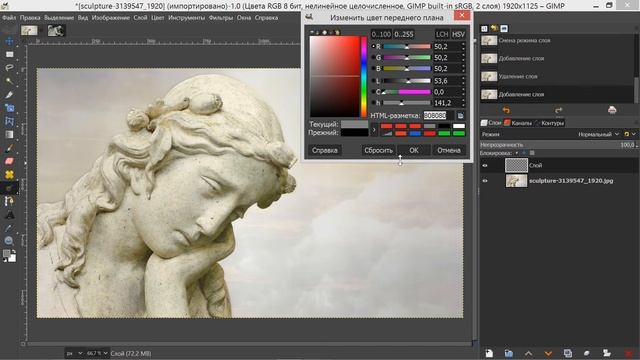Click the HTML-разметка hex input field
This screenshot has width=640, height=360.
(438, 116)
